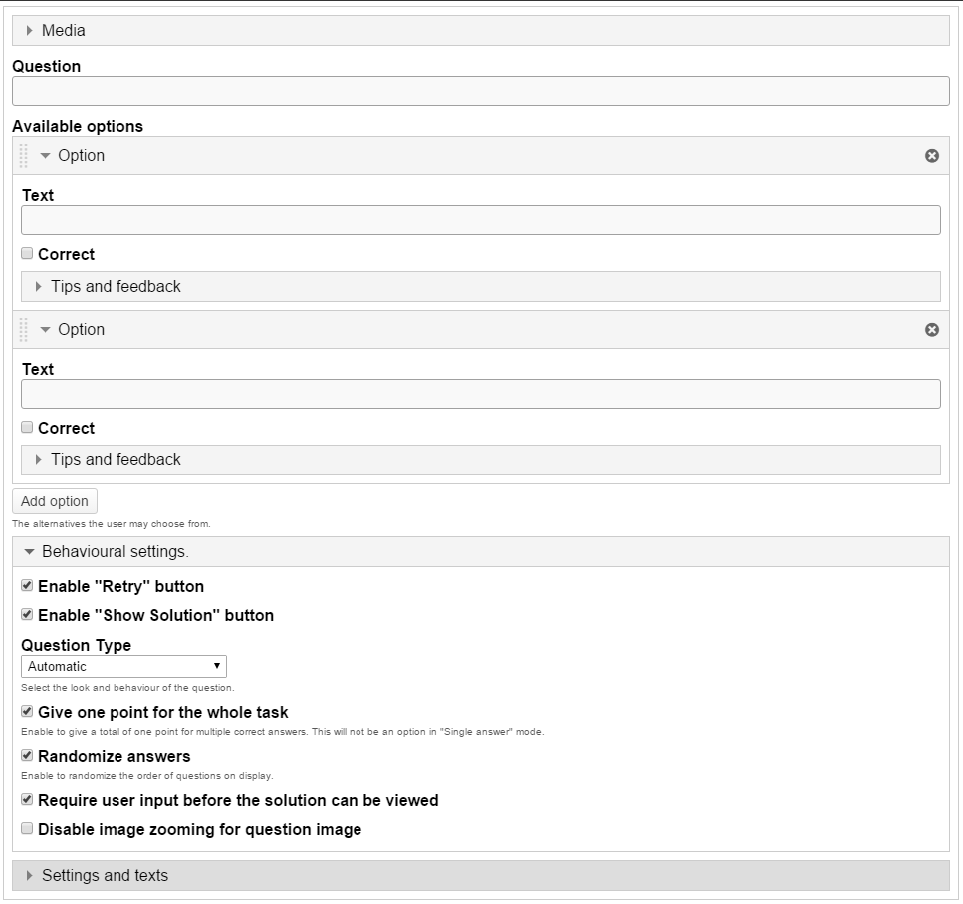This screenshot has width=963, height=904.
Task: Open the Question Type dropdown
Action: tap(124, 667)
